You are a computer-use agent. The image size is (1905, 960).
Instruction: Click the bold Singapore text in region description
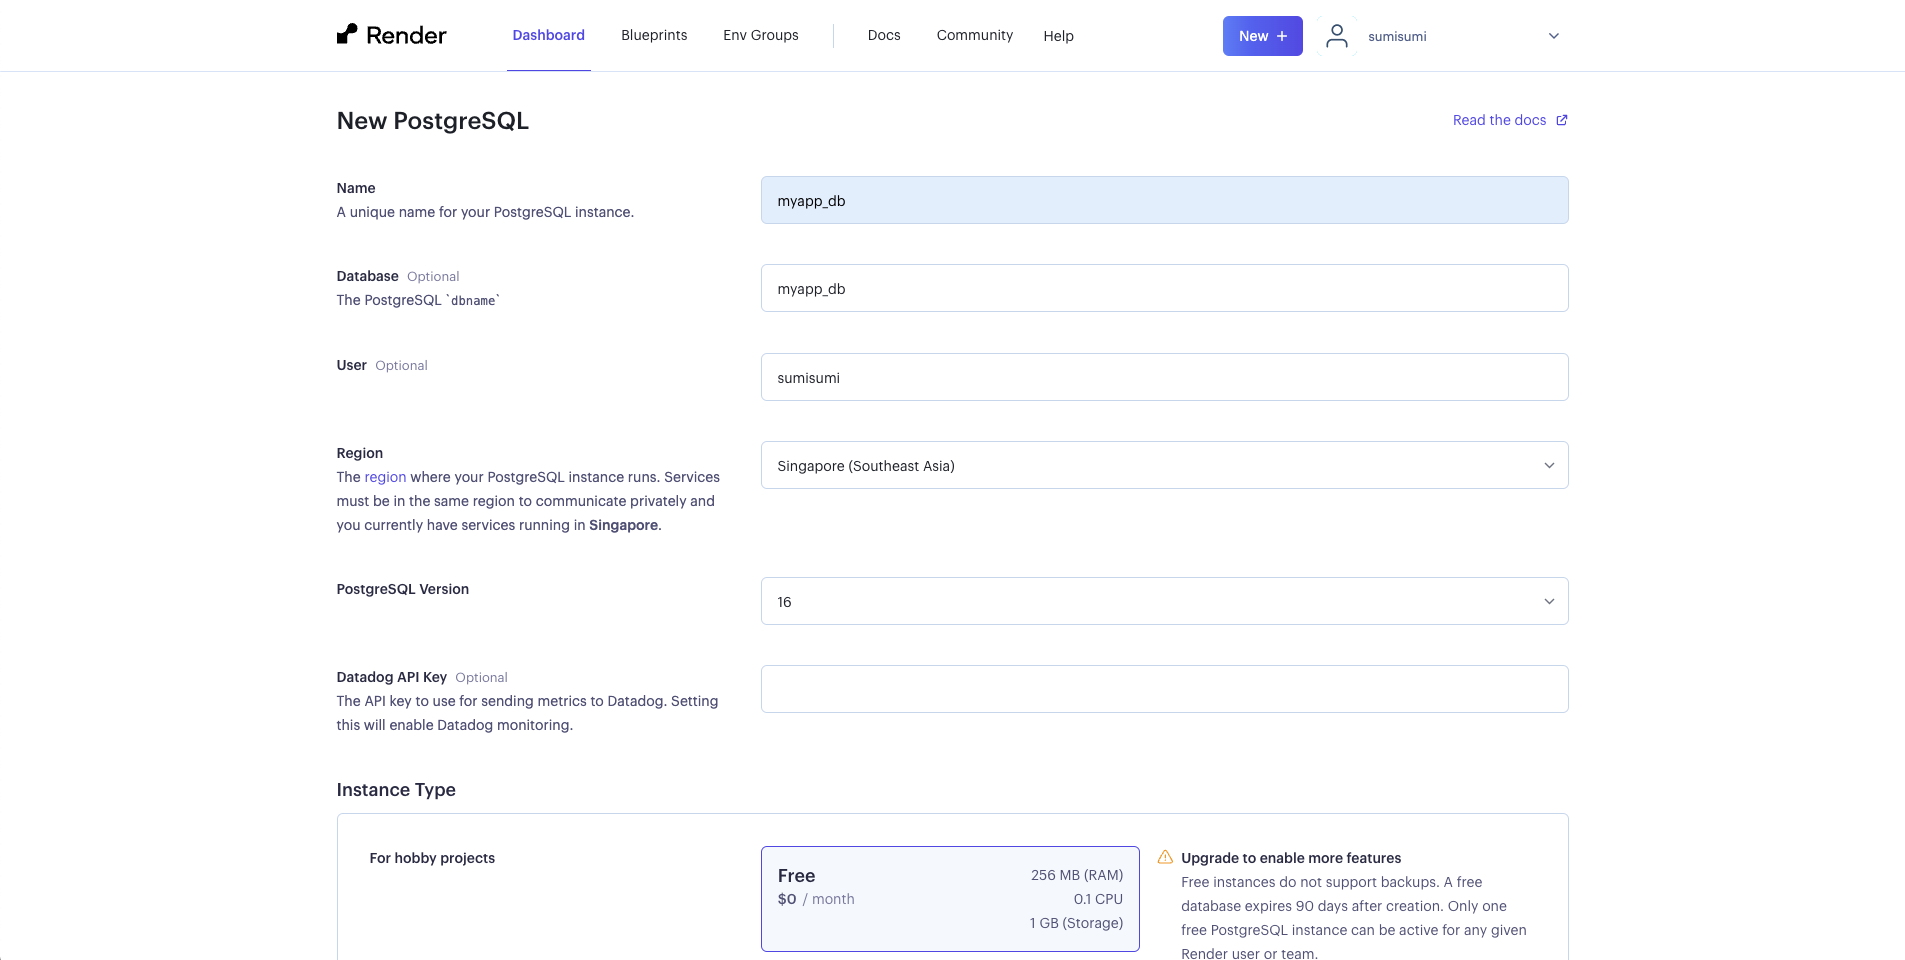pos(623,525)
